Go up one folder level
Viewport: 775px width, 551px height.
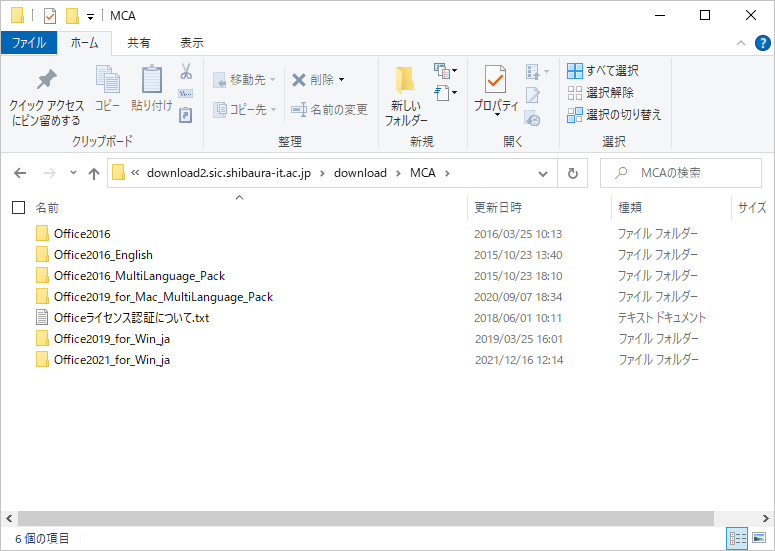[x=94, y=173]
